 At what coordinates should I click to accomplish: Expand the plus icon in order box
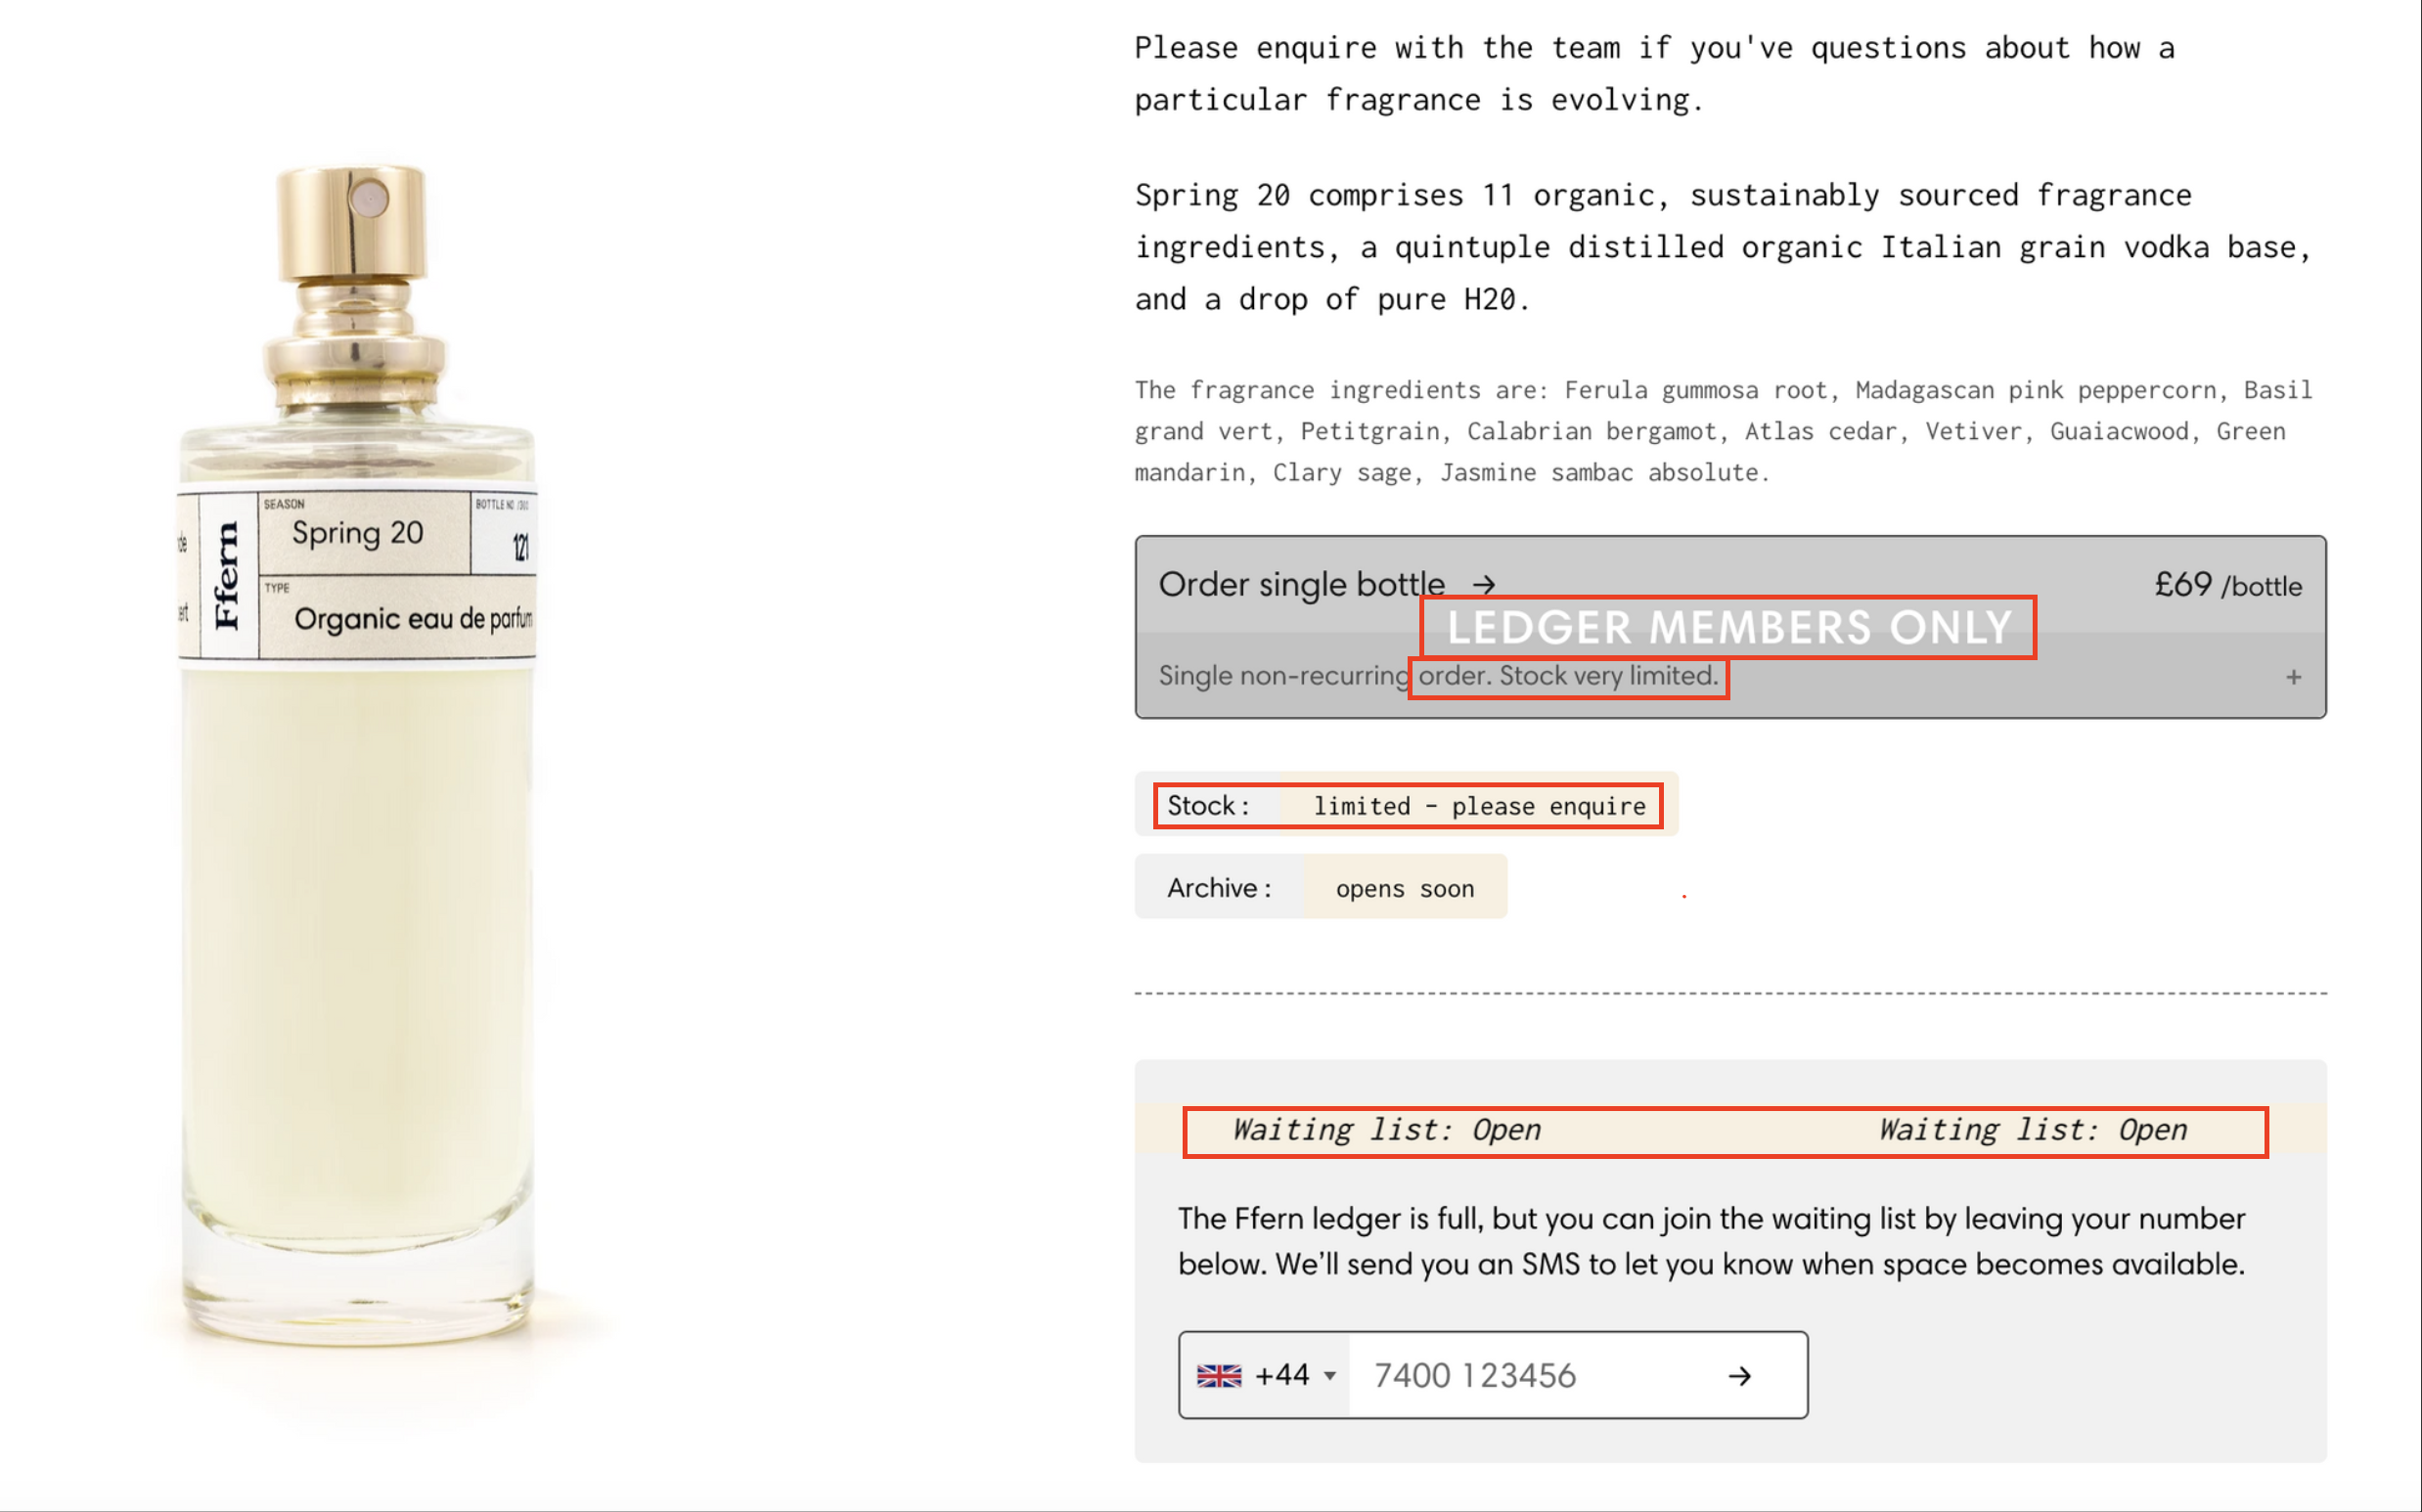(2293, 678)
